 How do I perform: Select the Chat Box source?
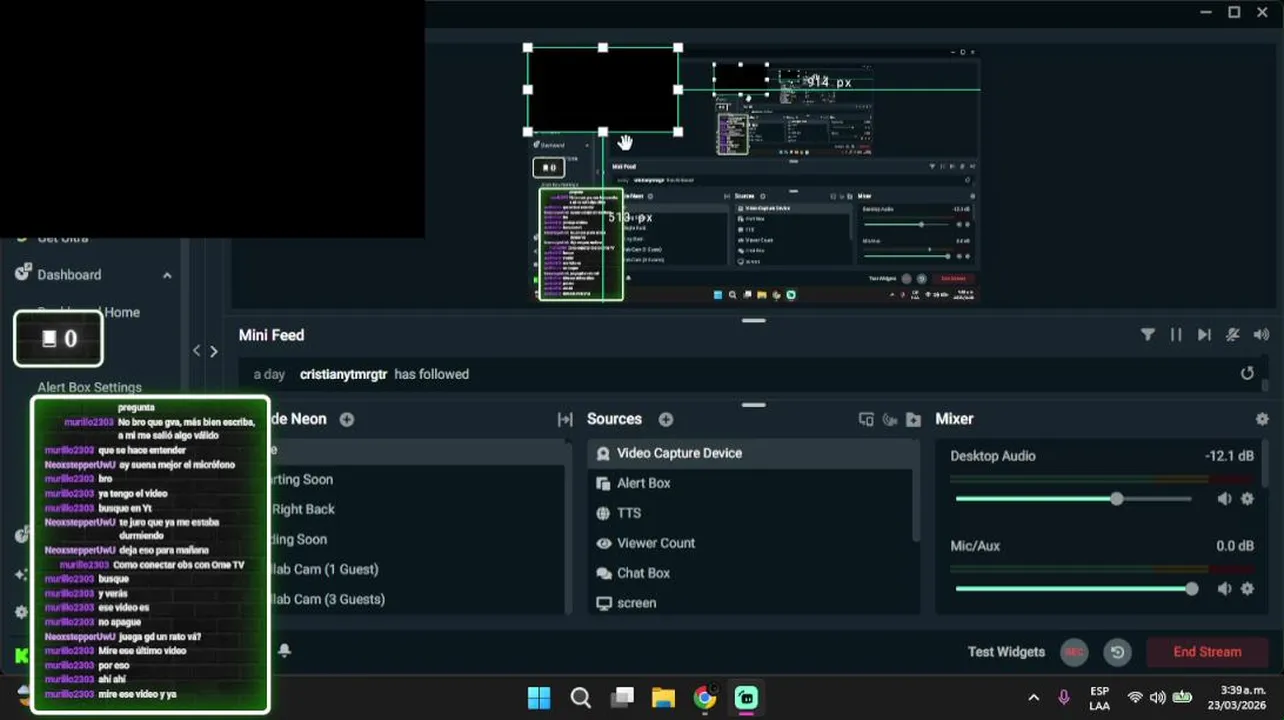coord(752,573)
